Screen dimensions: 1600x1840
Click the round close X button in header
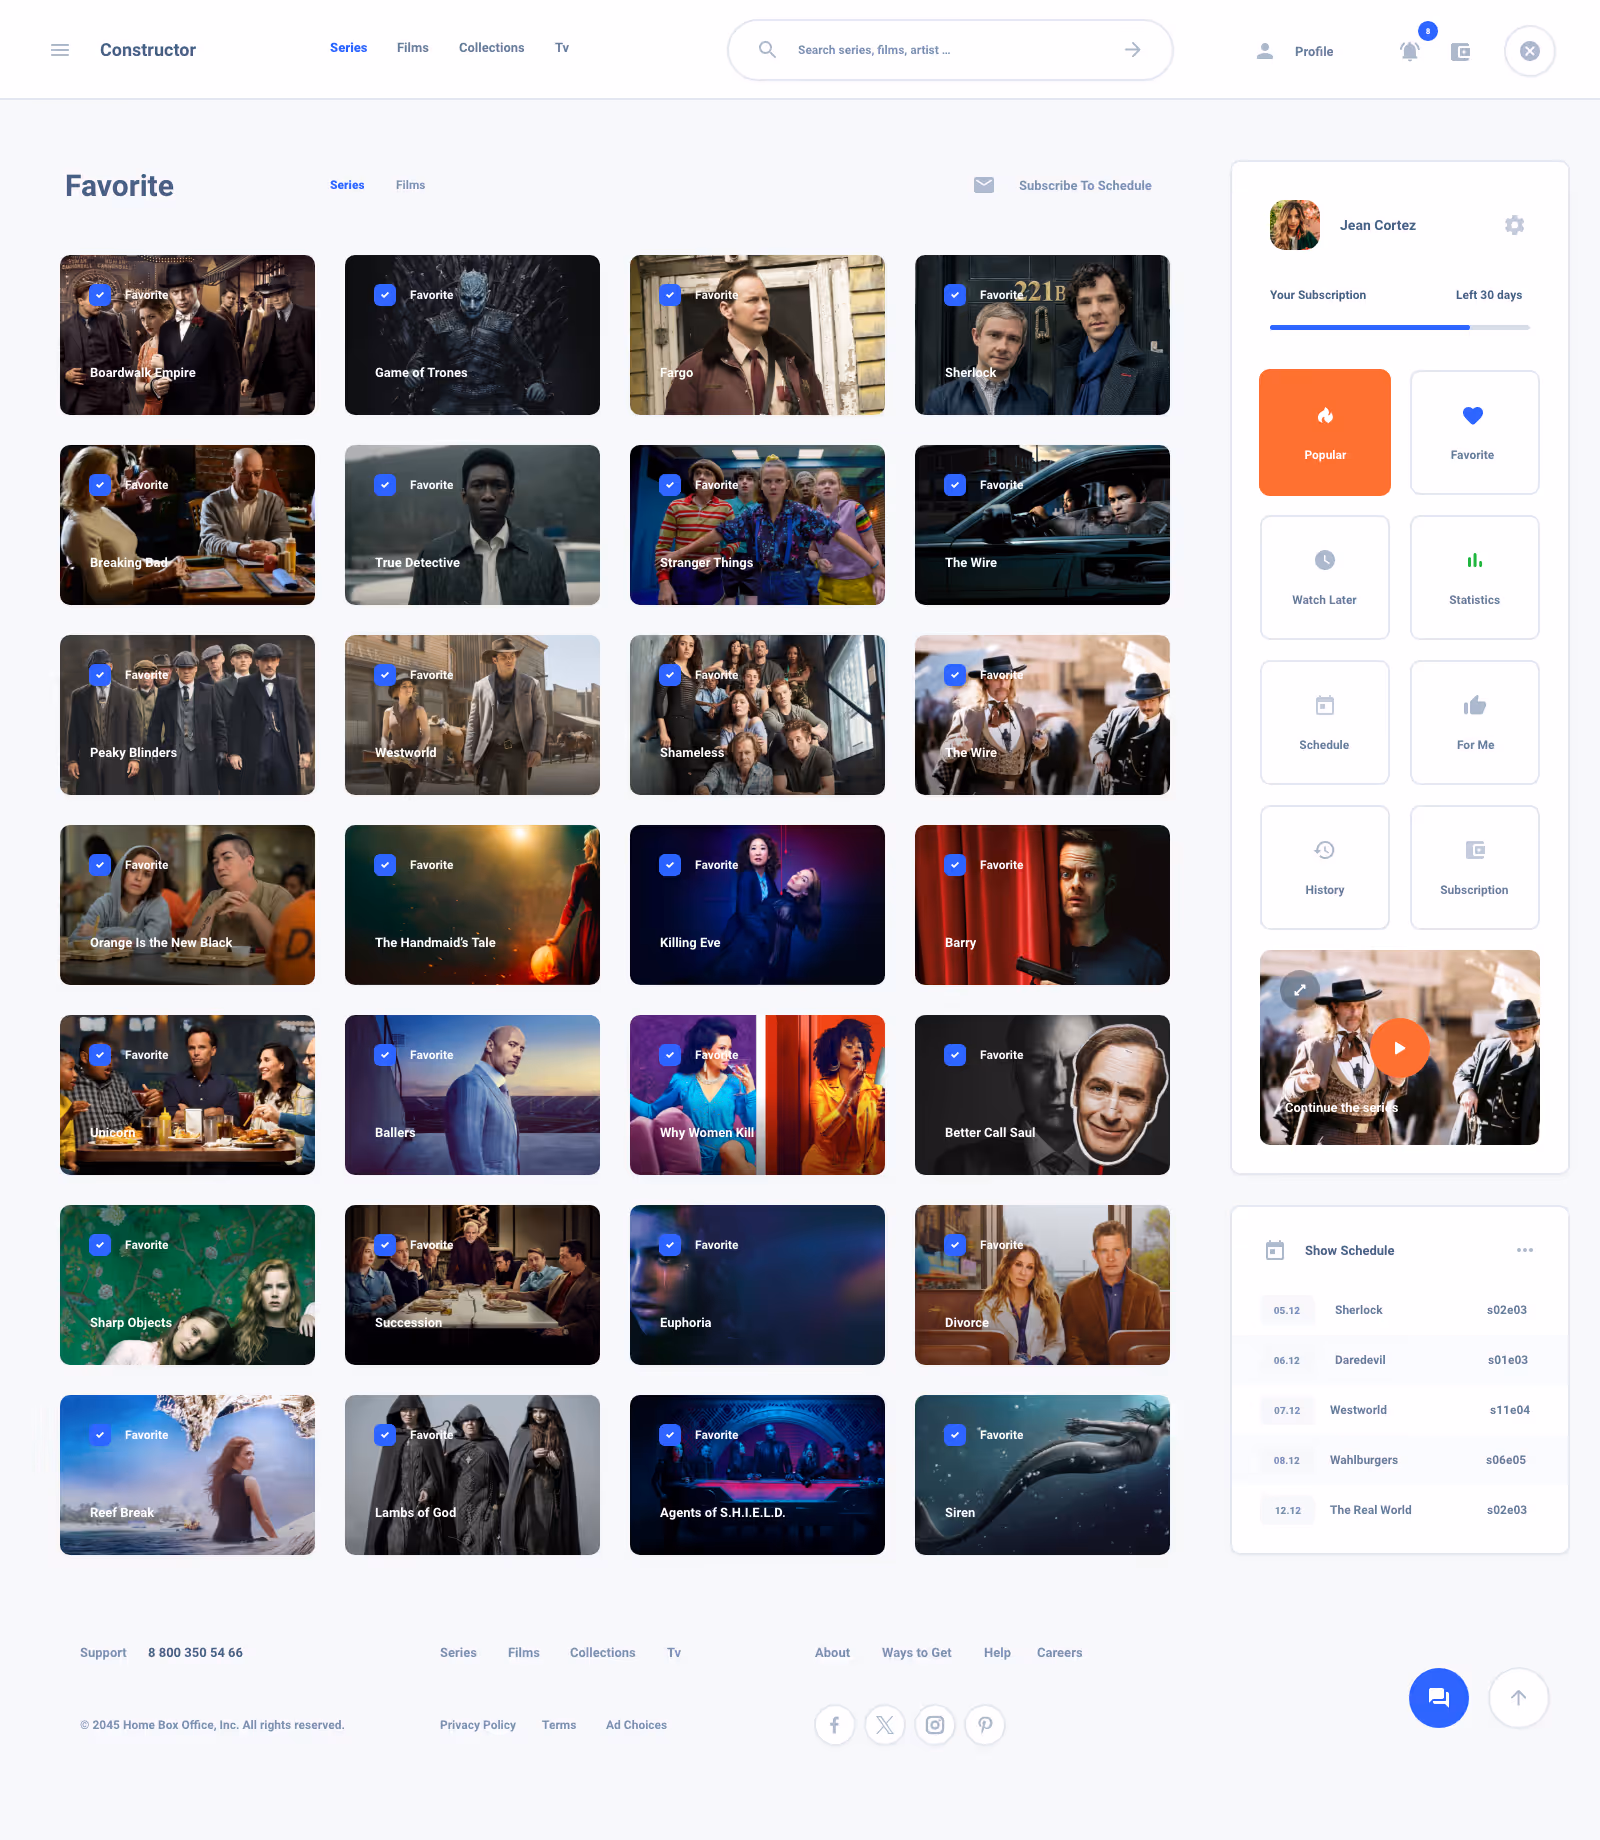pyautogui.click(x=1530, y=51)
